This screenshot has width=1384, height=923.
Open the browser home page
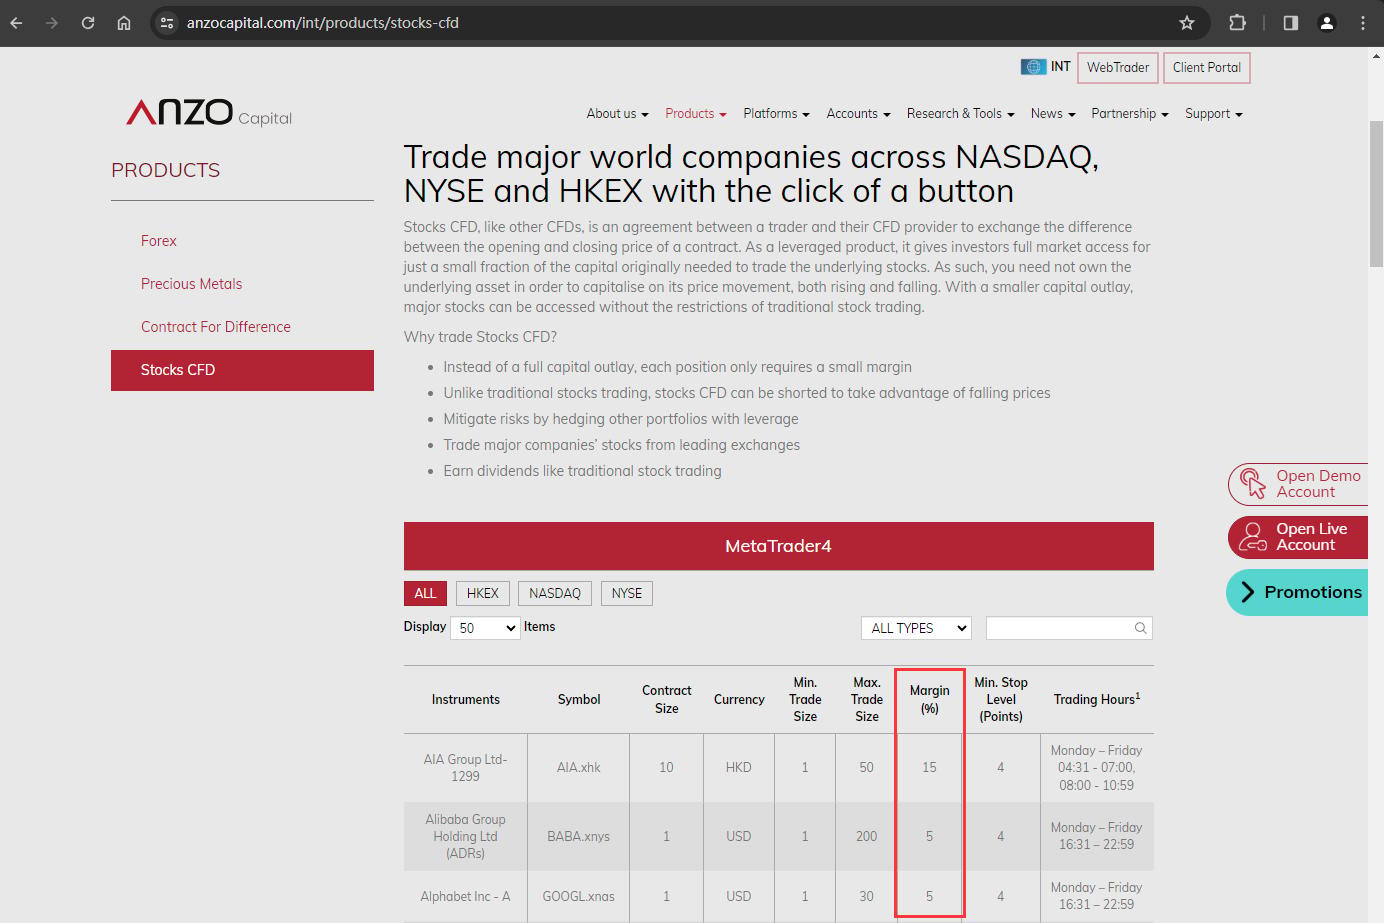(x=124, y=23)
